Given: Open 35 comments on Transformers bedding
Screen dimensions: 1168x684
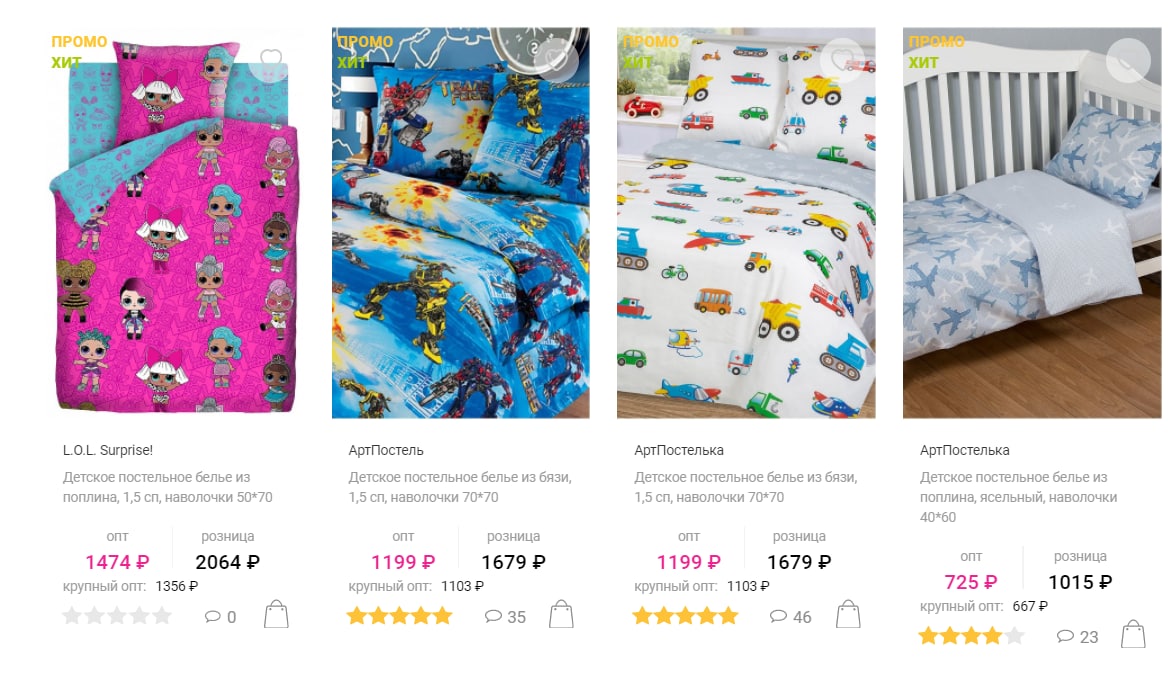Looking at the screenshot, I should [x=505, y=617].
